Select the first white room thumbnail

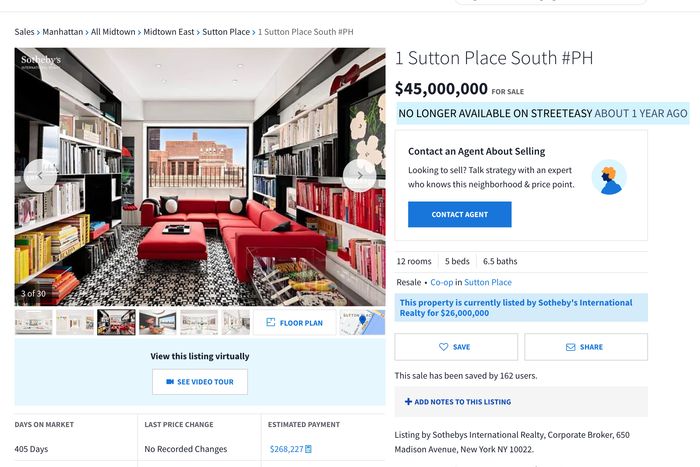(33, 322)
